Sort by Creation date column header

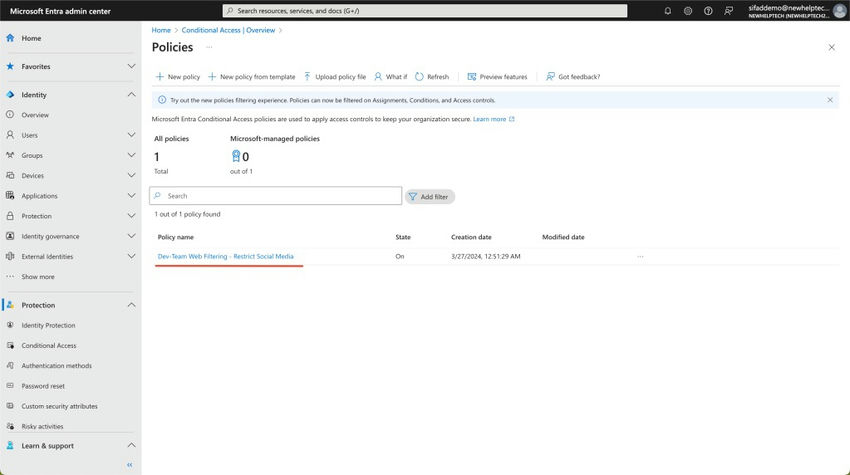(x=471, y=237)
